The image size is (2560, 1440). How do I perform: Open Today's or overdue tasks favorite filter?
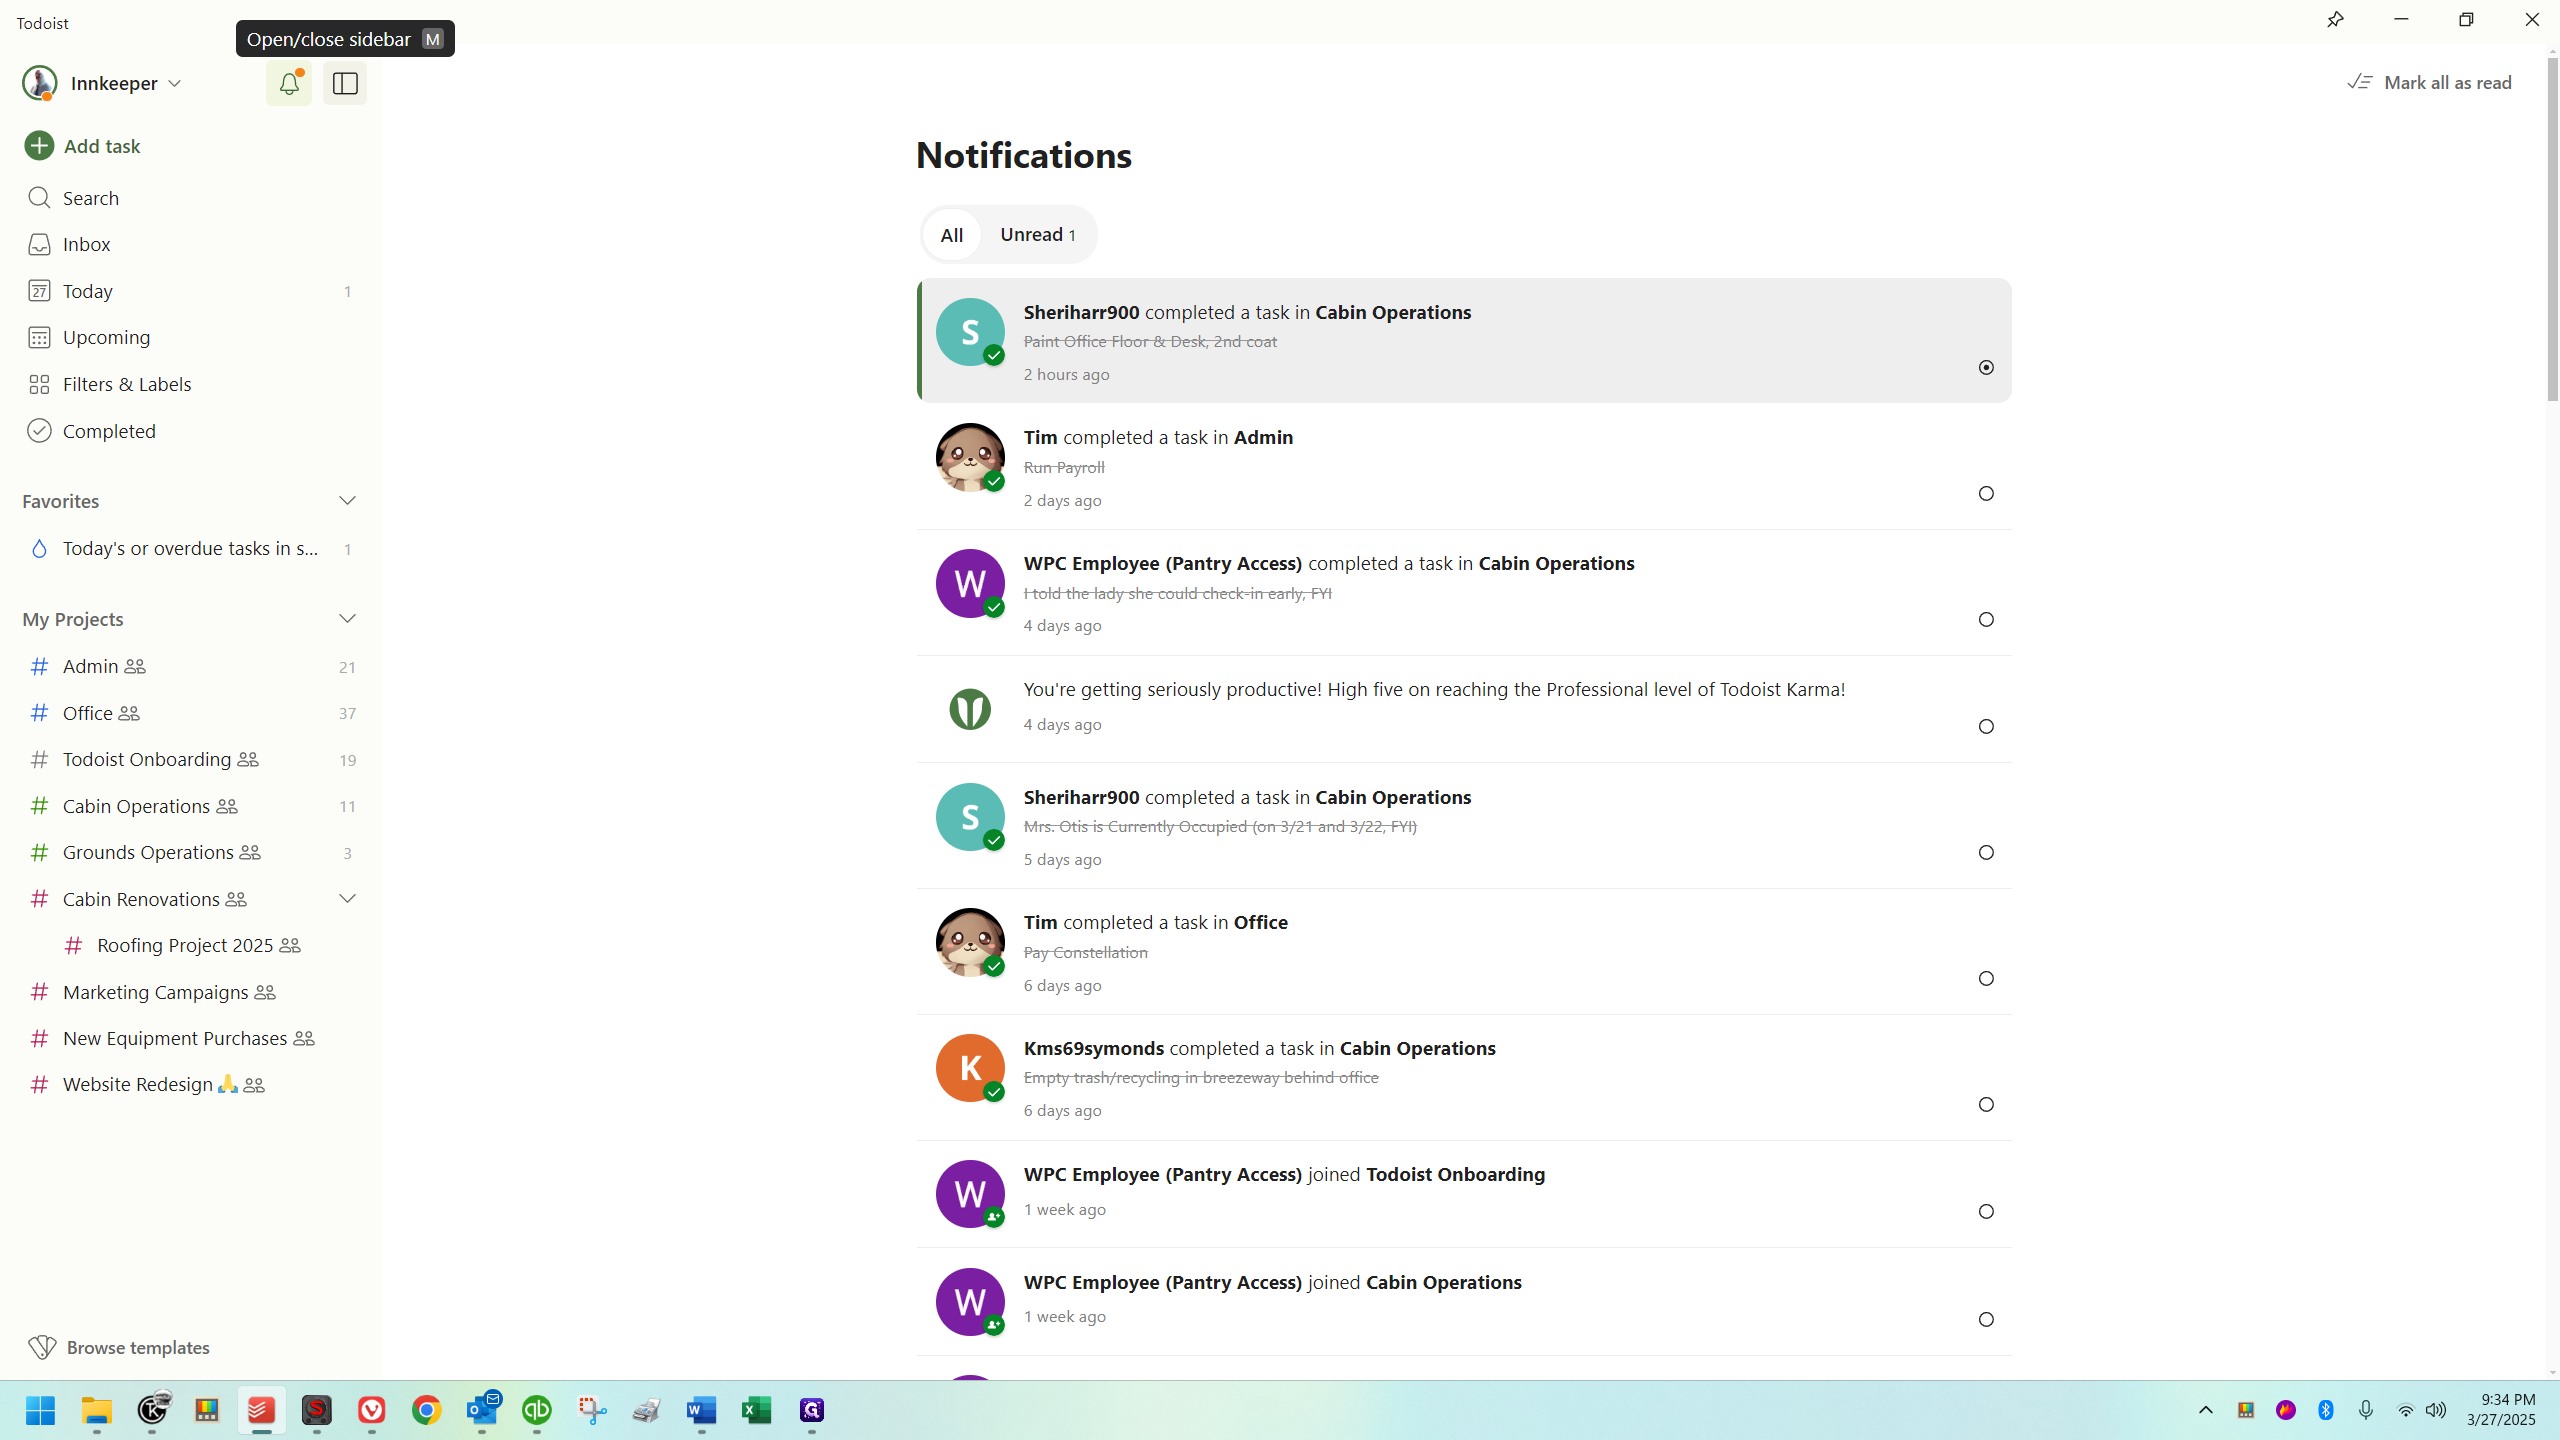[x=190, y=548]
